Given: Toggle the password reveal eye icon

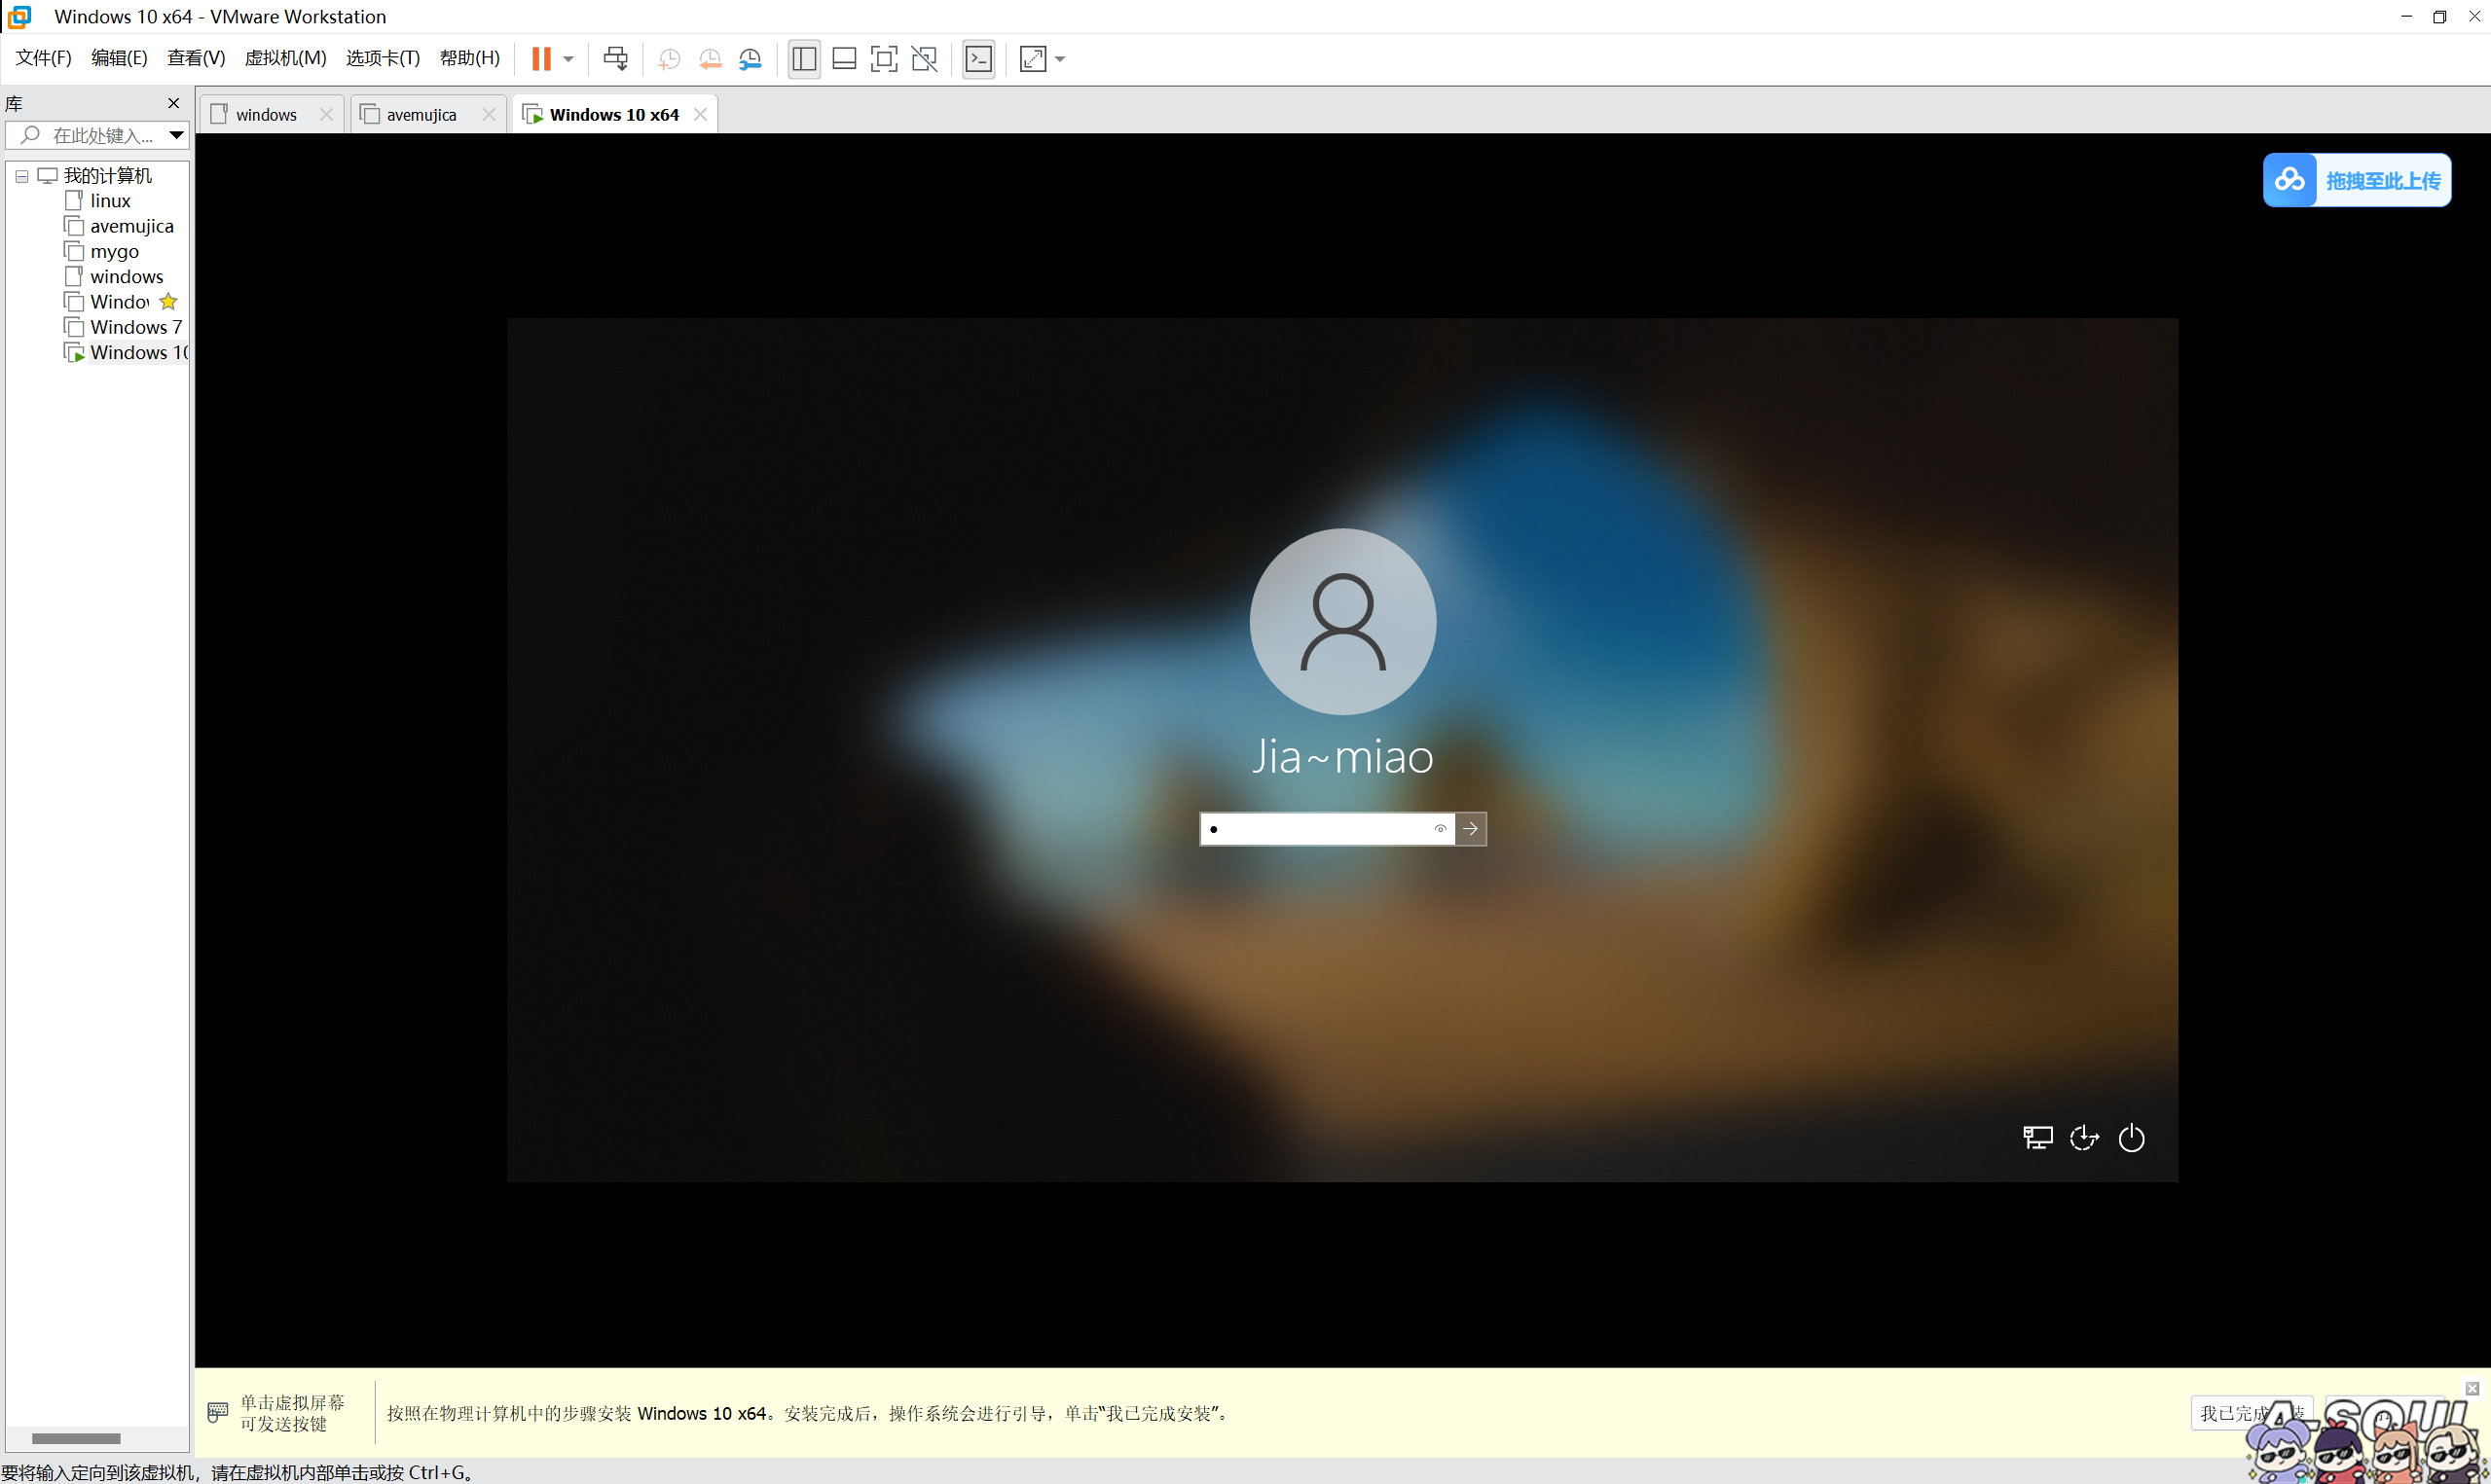Looking at the screenshot, I should click(x=1440, y=829).
